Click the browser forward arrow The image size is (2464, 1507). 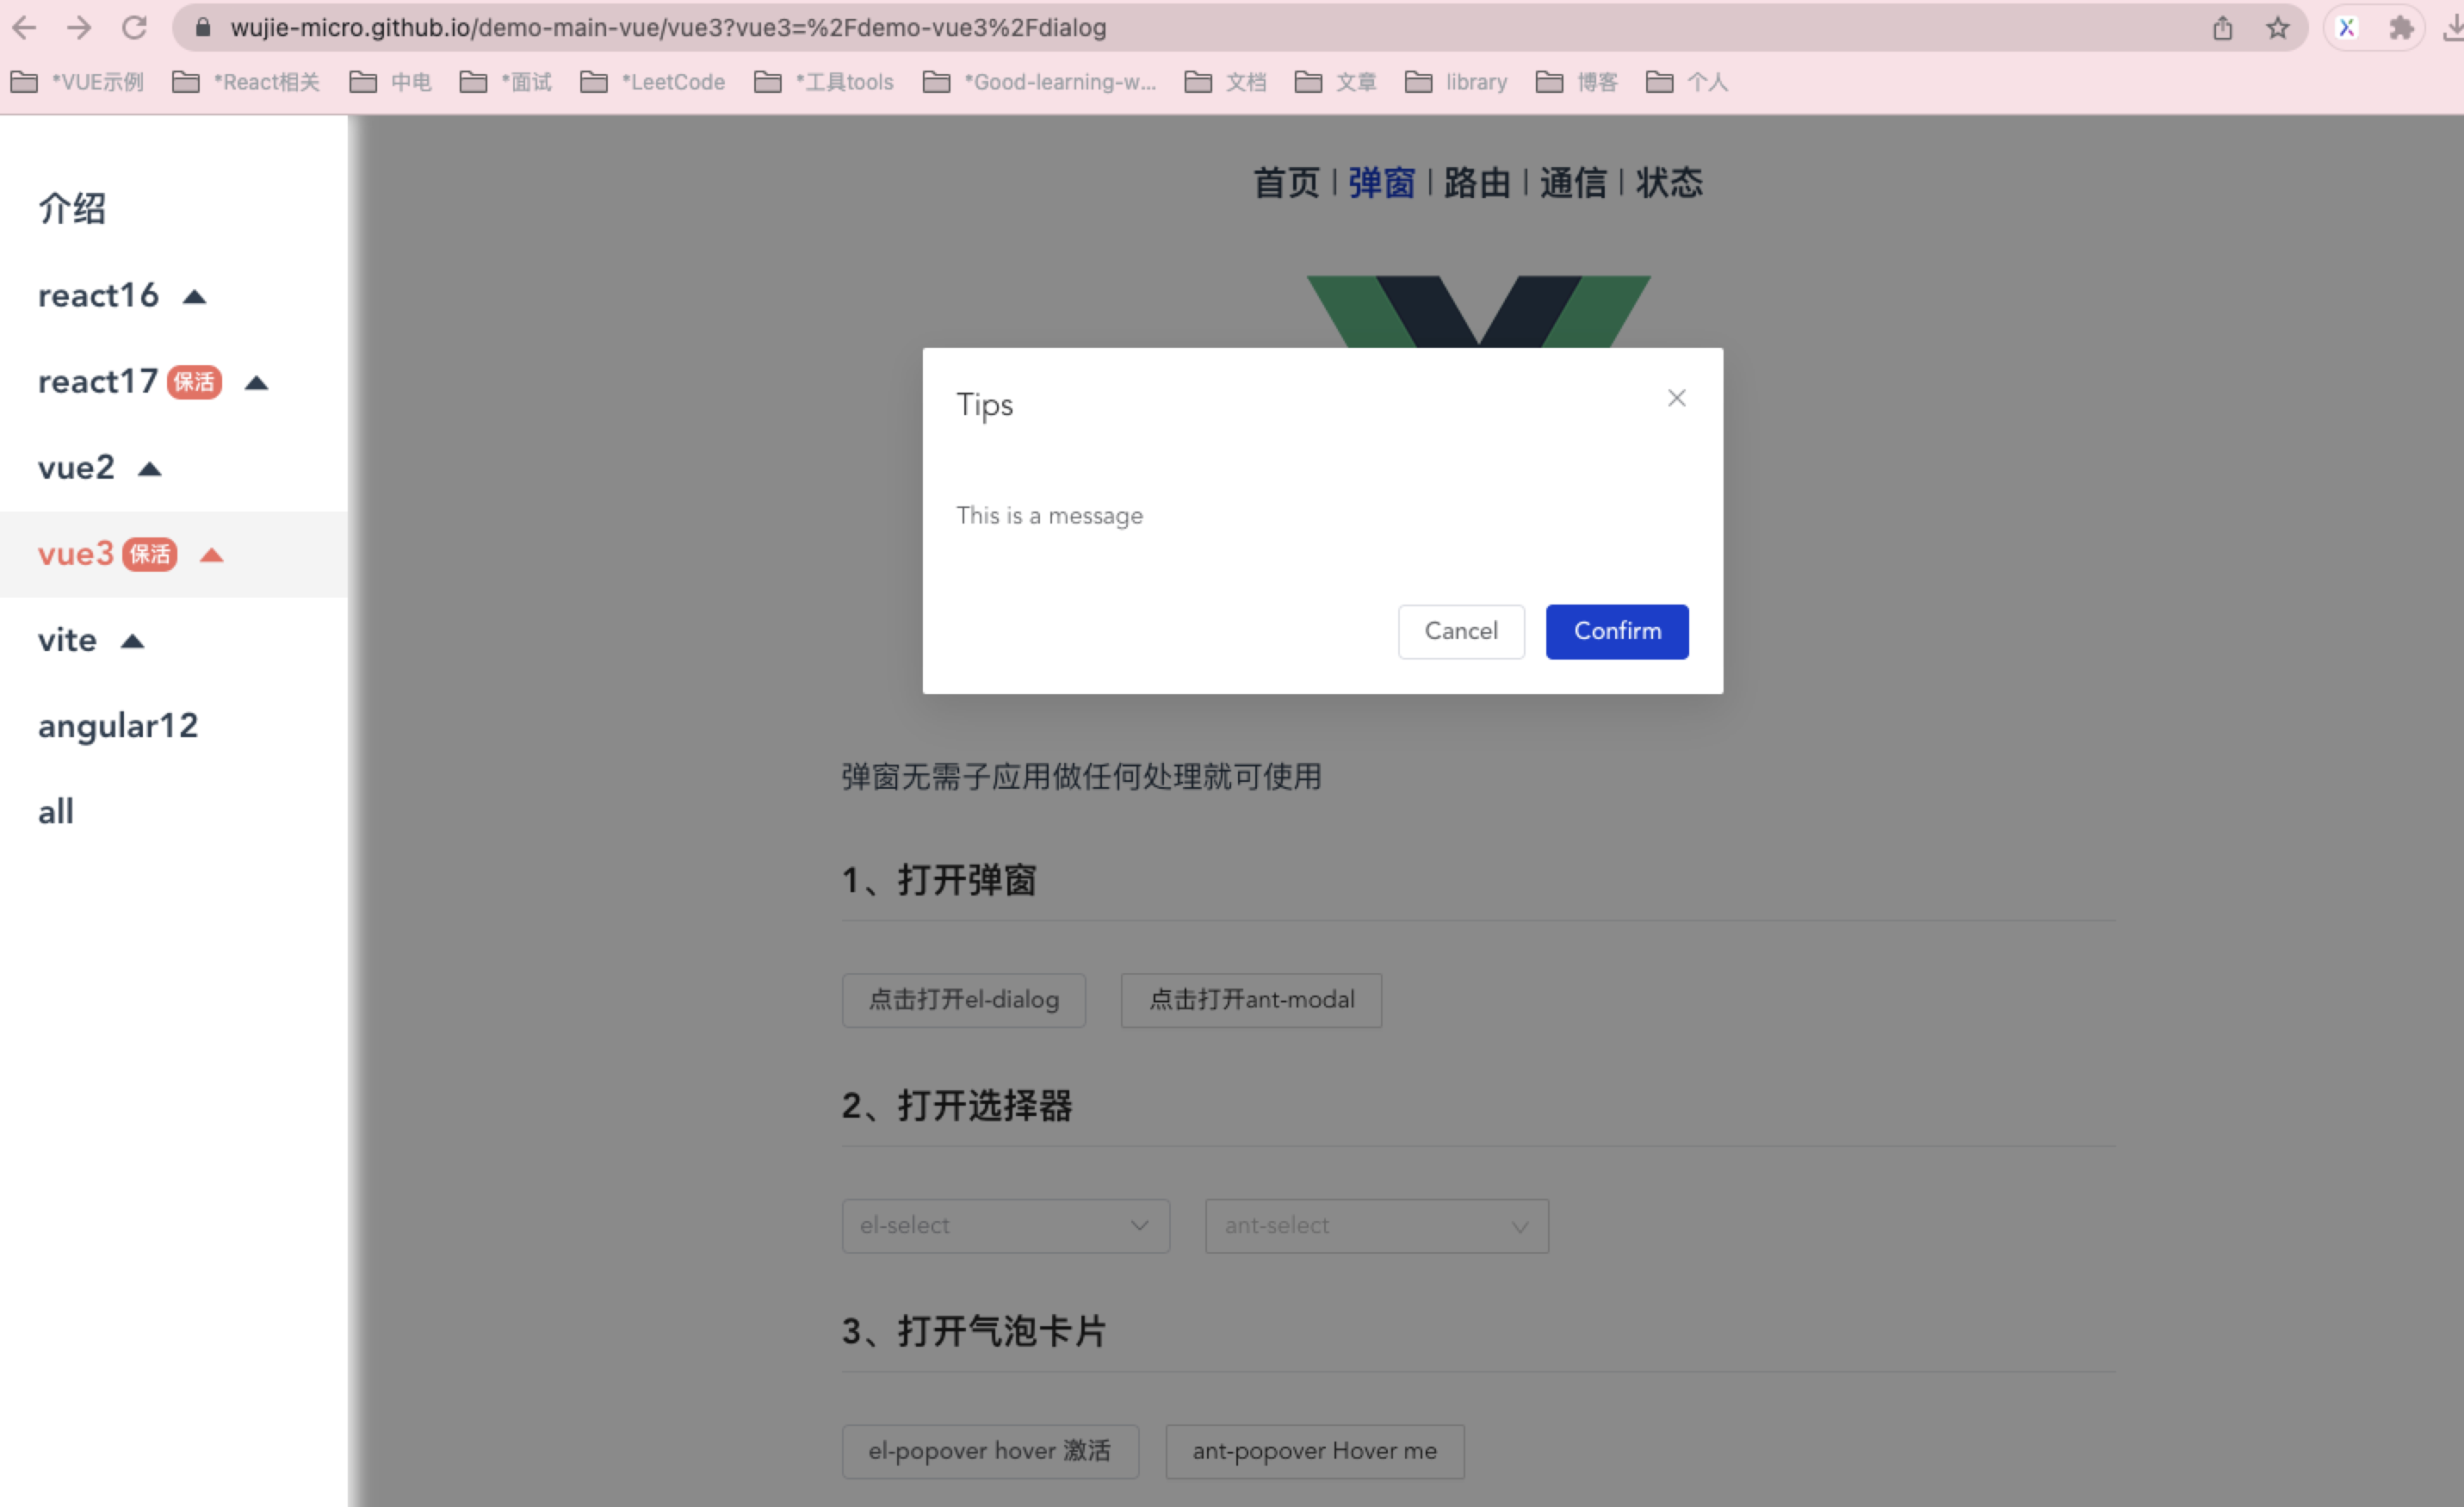[x=79, y=27]
